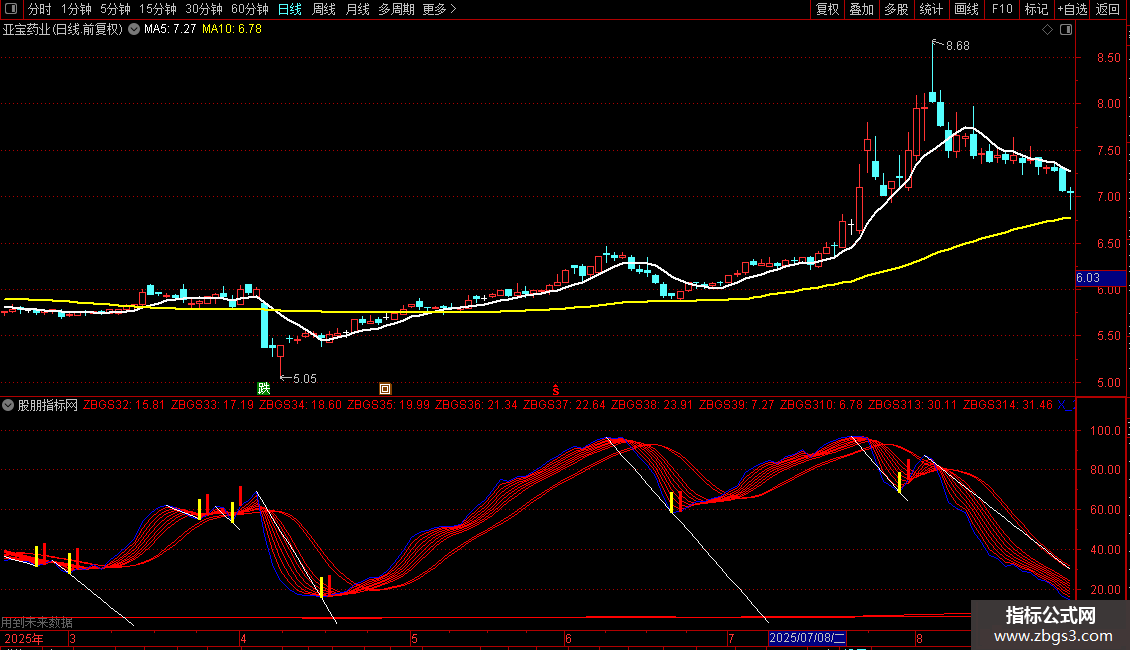Click the red S marker on chart
The image size is (1130, 650).
point(556,389)
